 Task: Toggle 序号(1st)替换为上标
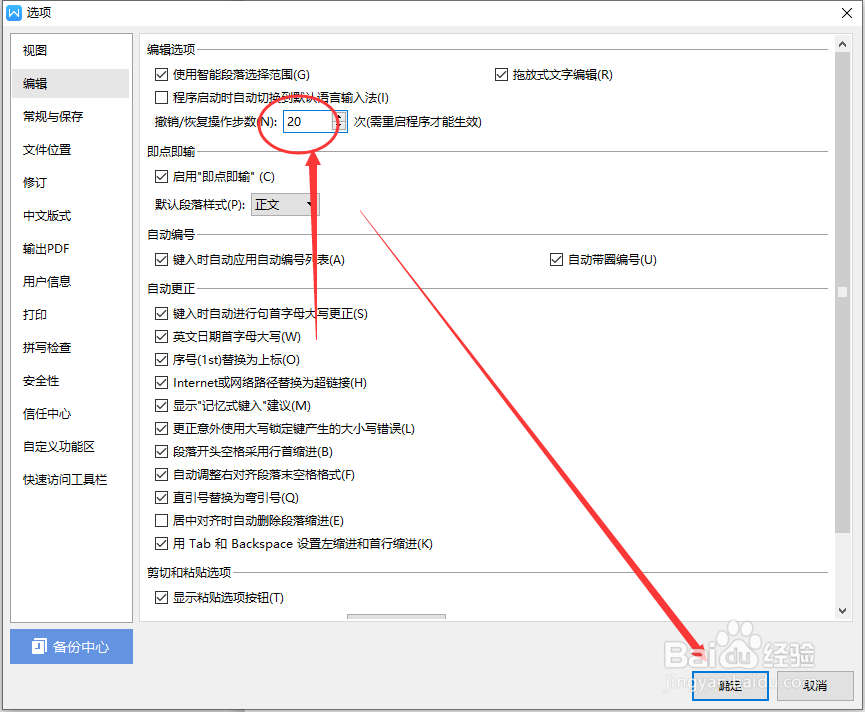pos(161,359)
